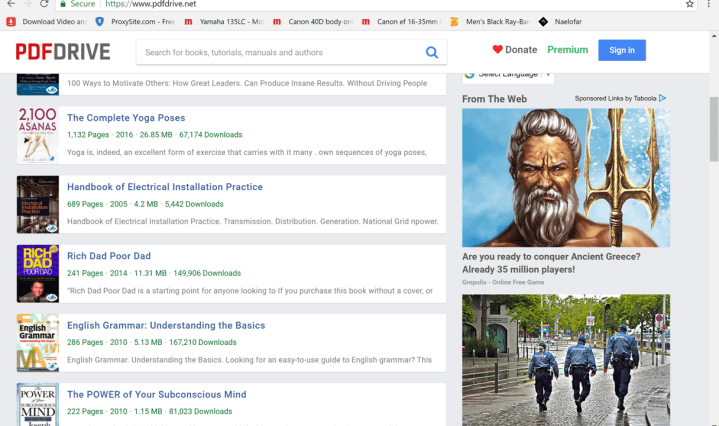Click the Donate link

pos(514,50)
